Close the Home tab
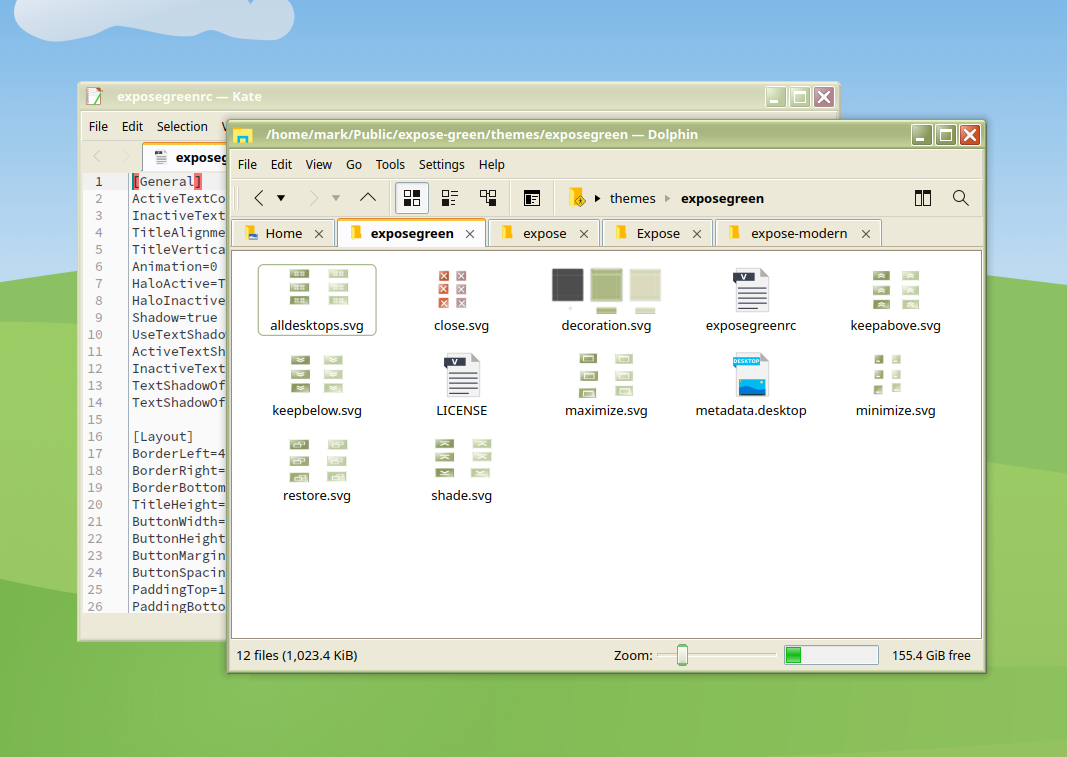Image resolution: width=1067 pixels, height=757 pixels. pyautogui.click(x=319, y=234)
